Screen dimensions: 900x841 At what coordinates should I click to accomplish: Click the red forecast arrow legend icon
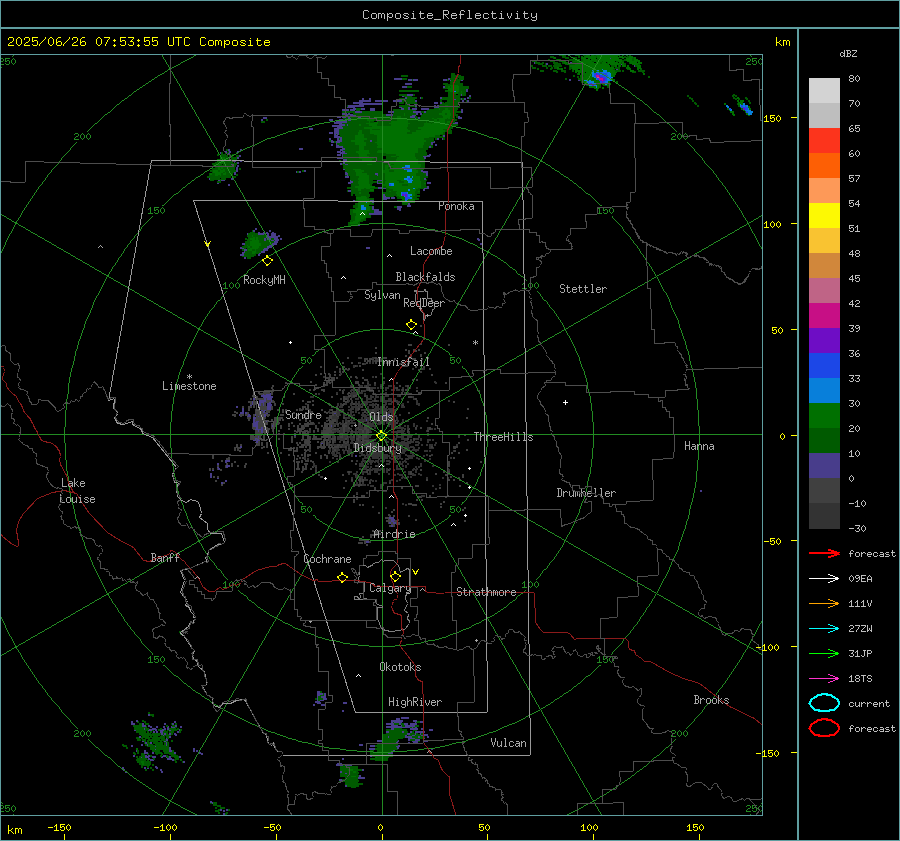coord(824,553)
